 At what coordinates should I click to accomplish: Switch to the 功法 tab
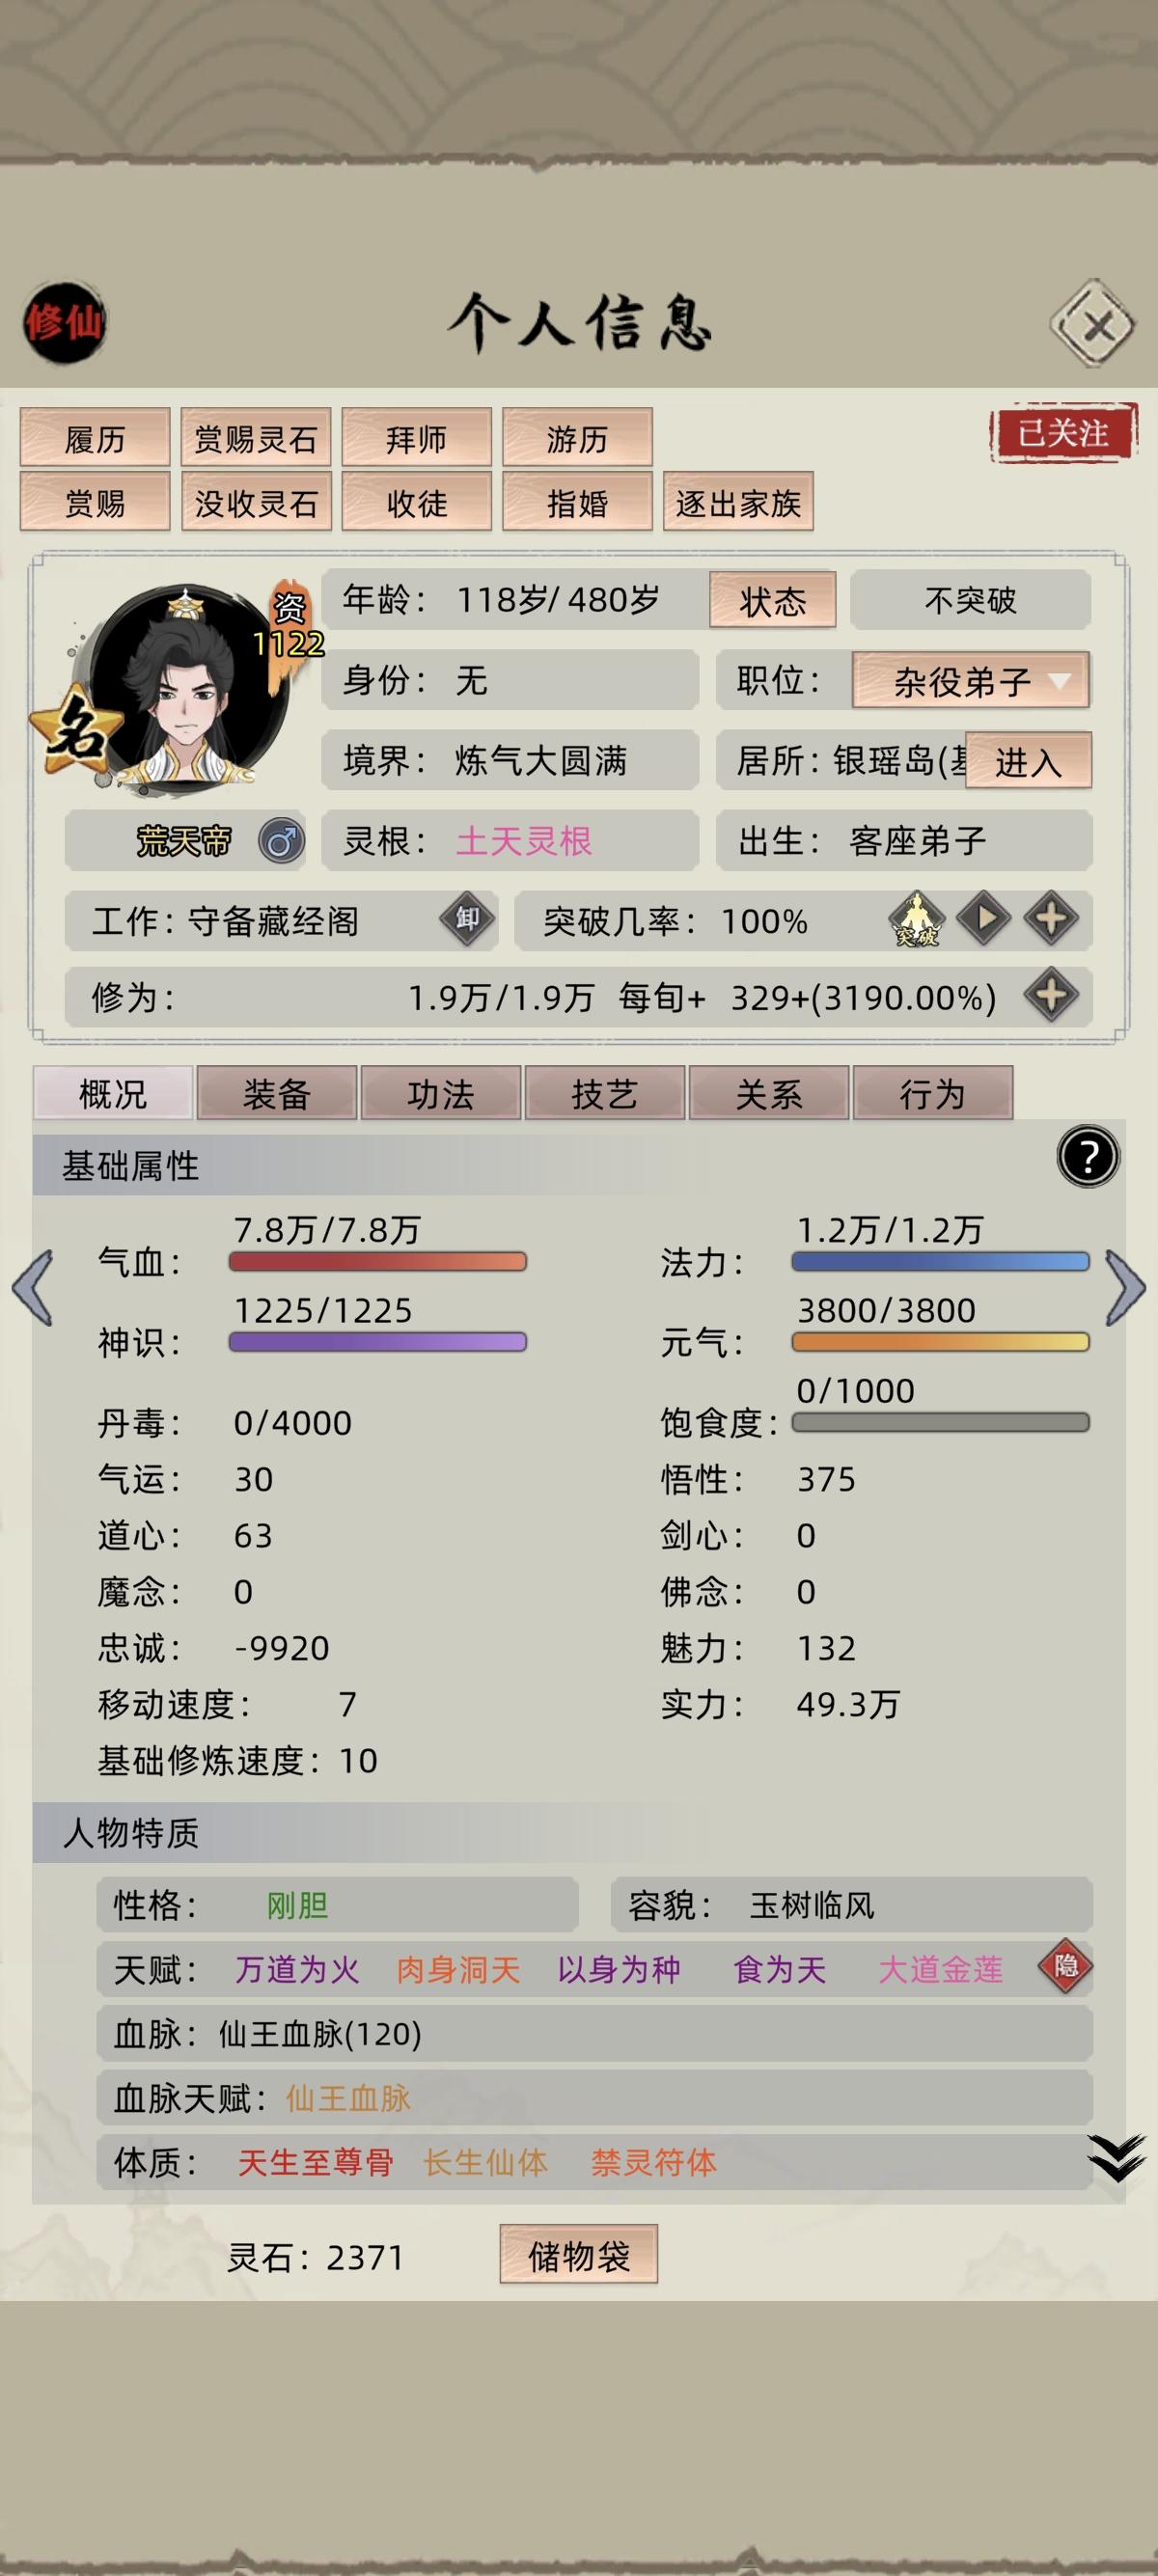tap(441, 1093)
